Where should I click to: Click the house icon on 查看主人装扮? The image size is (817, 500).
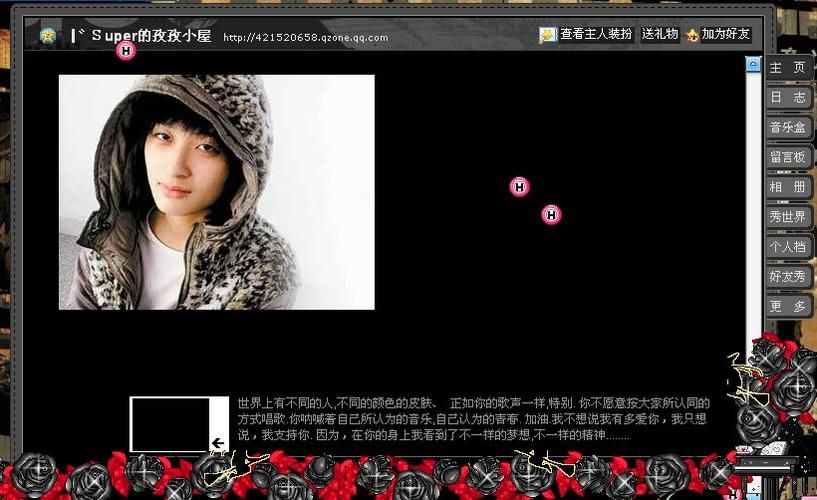pos(548,35)
